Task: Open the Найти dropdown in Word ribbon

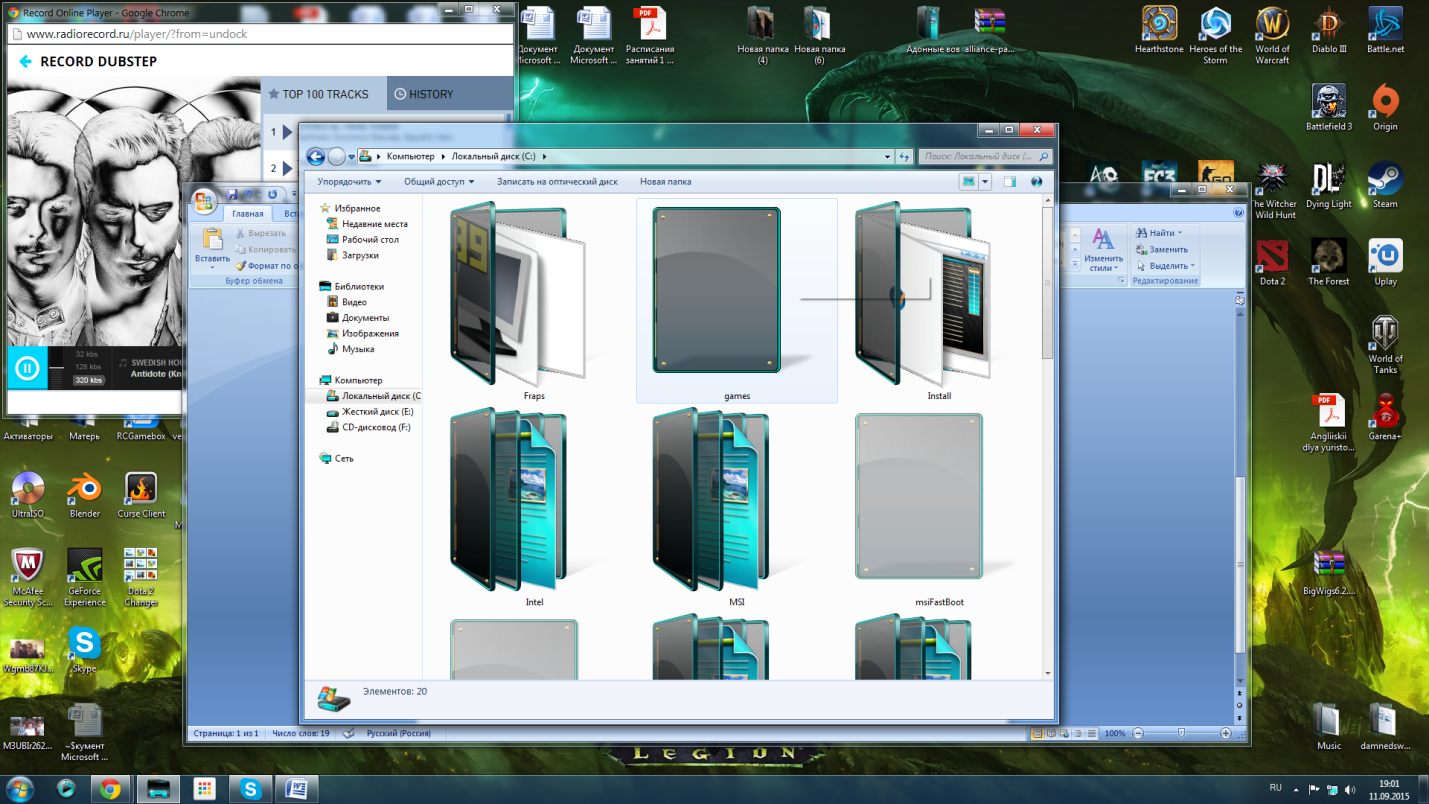Action: click(1160, 233)
